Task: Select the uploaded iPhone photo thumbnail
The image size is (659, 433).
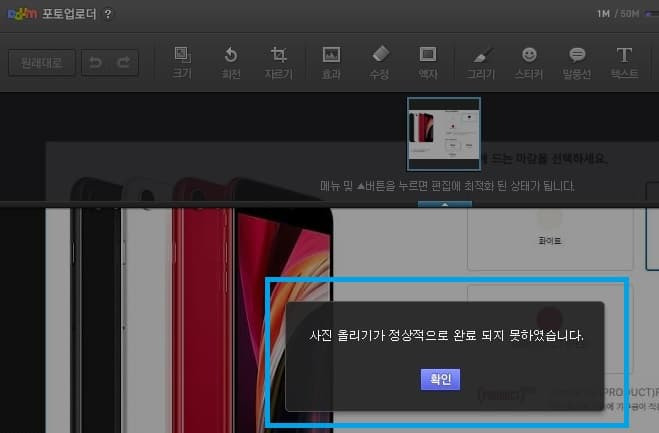Action: click(x=444, y=134)
